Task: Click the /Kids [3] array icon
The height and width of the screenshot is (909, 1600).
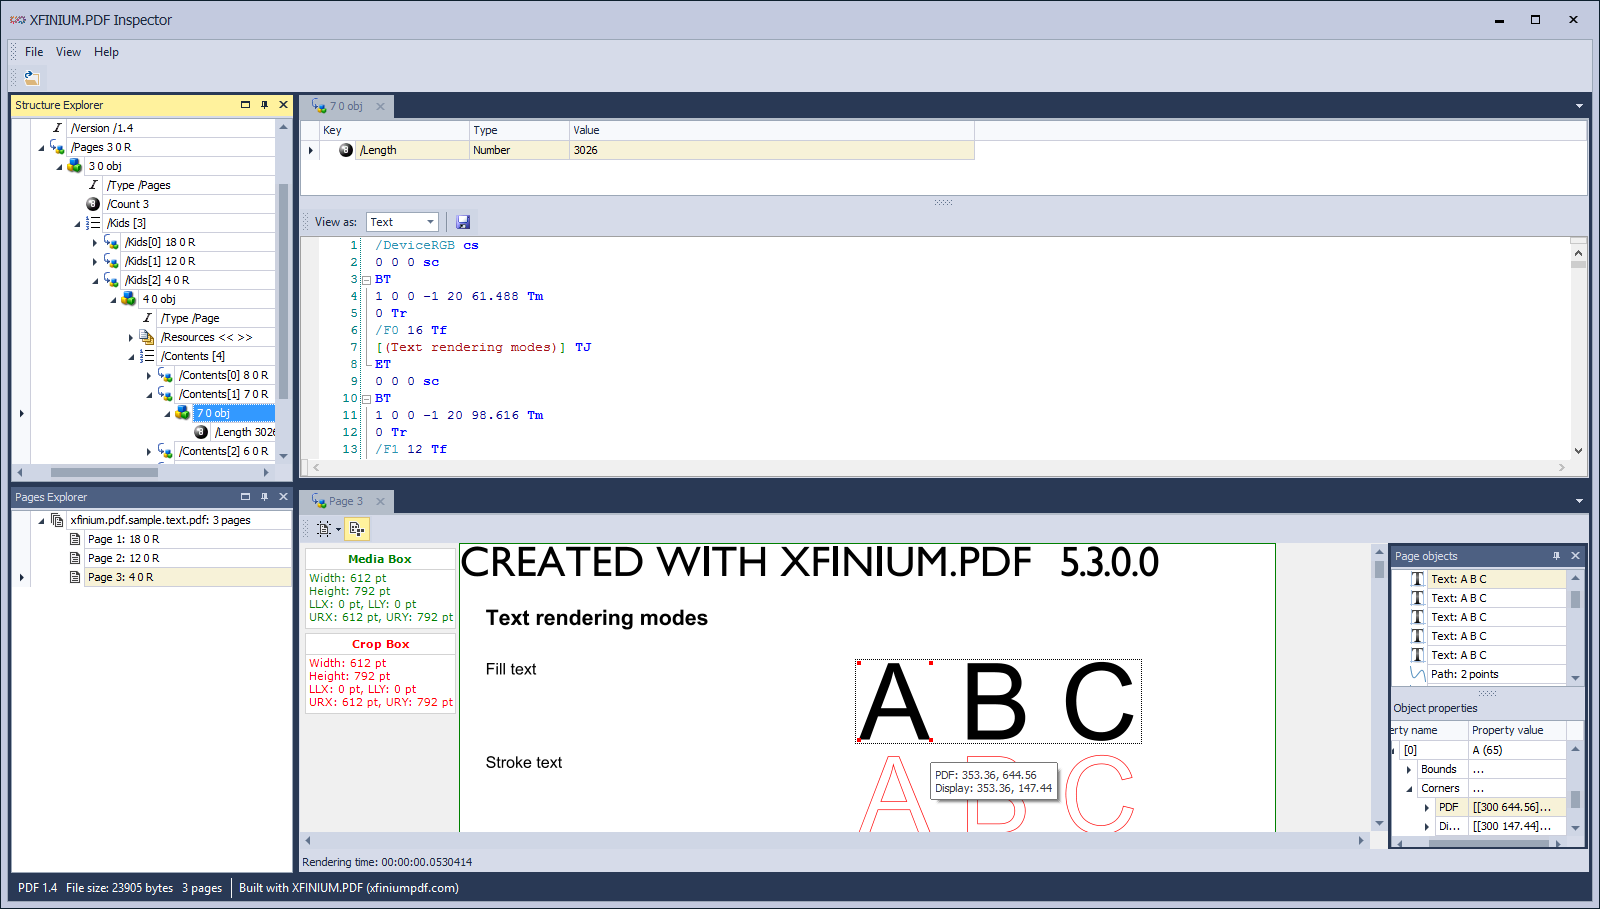Action: [93, 223]
